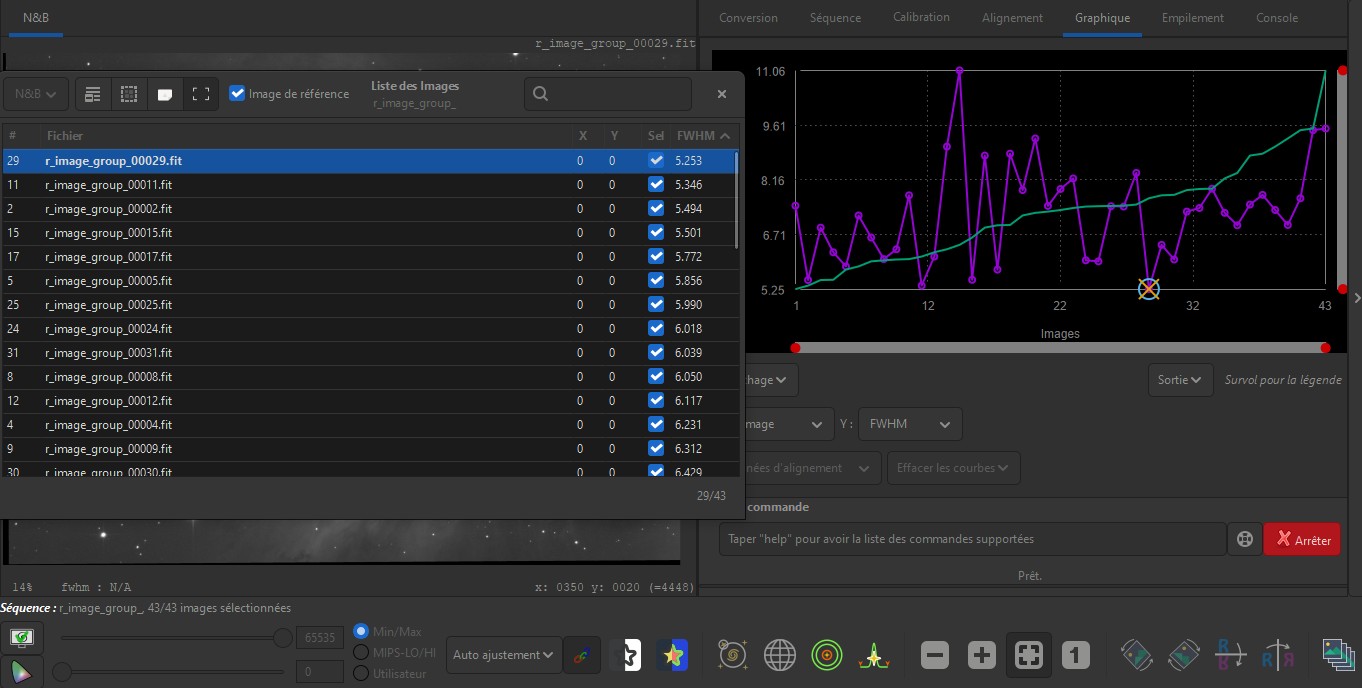The height and width of the screenshot is (688, 1362).
Task: Switch to the Empilement tab
Action: pyautogui.click(x=1192, y=18)
